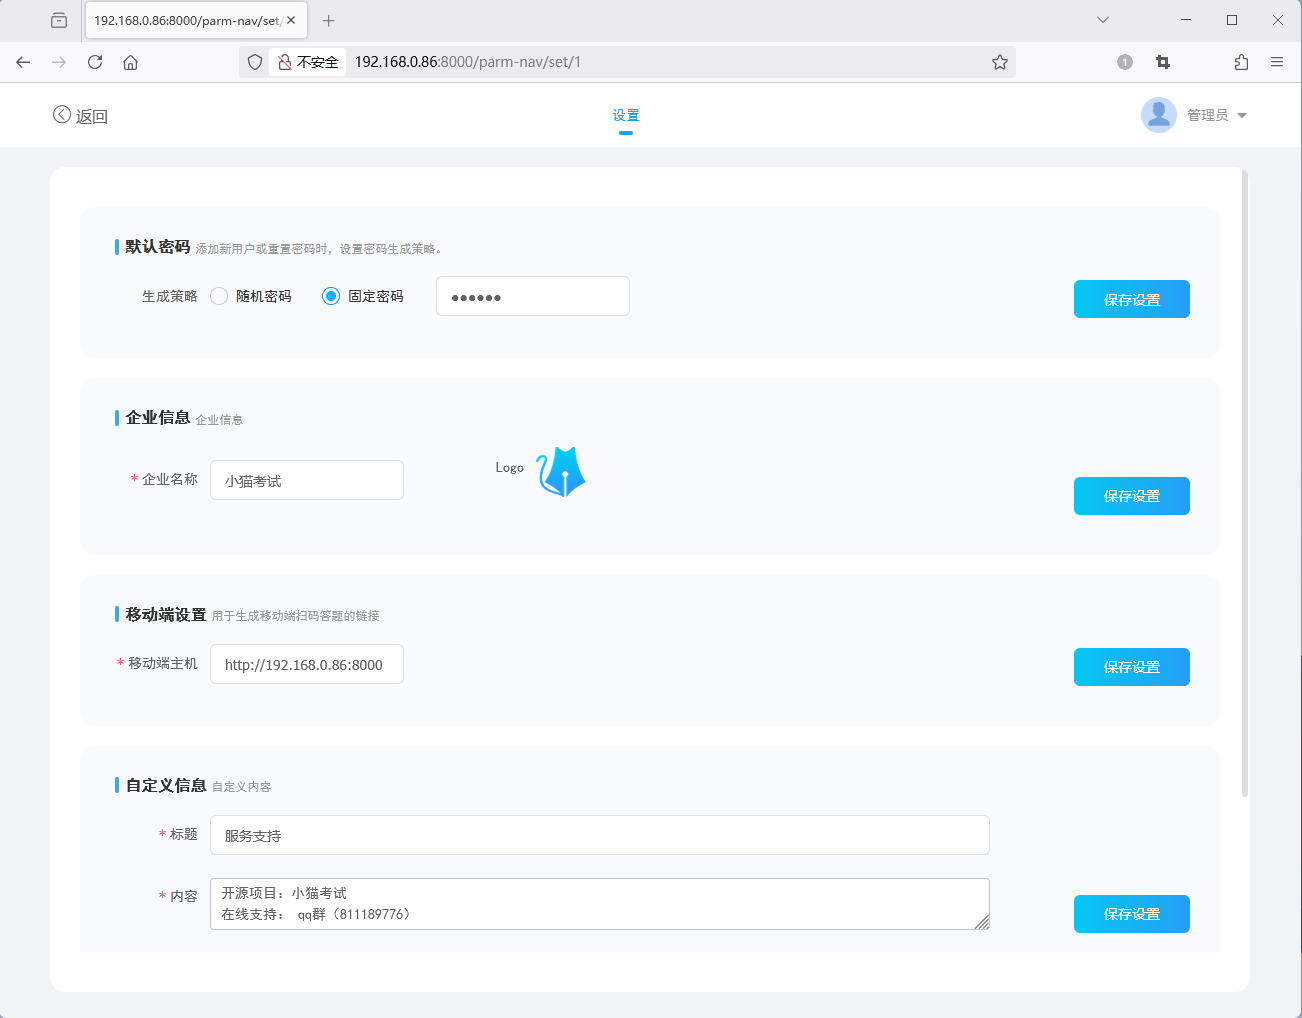
Task: Open the 管理员 user avatar icon
Action: click(x=1158, y=114)
